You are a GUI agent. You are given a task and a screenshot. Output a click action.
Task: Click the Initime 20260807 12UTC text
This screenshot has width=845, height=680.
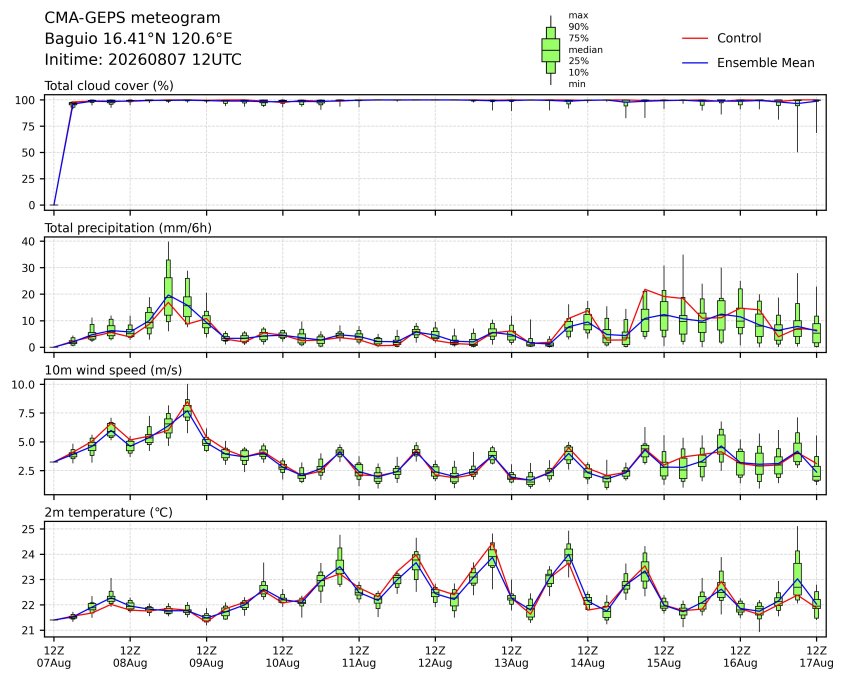click(143, 59)
